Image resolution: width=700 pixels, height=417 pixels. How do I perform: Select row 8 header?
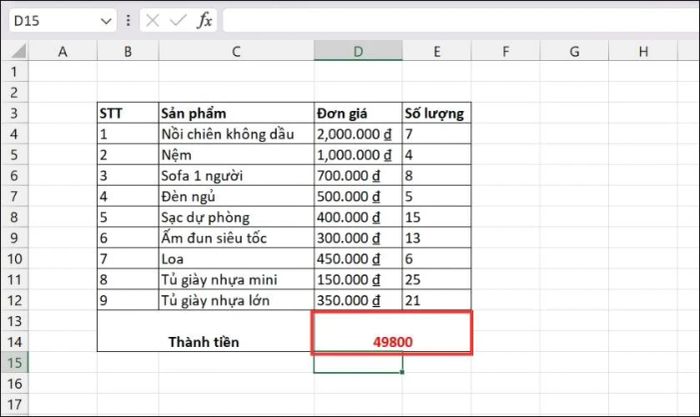pyautogui.click(x=14, y=217)
